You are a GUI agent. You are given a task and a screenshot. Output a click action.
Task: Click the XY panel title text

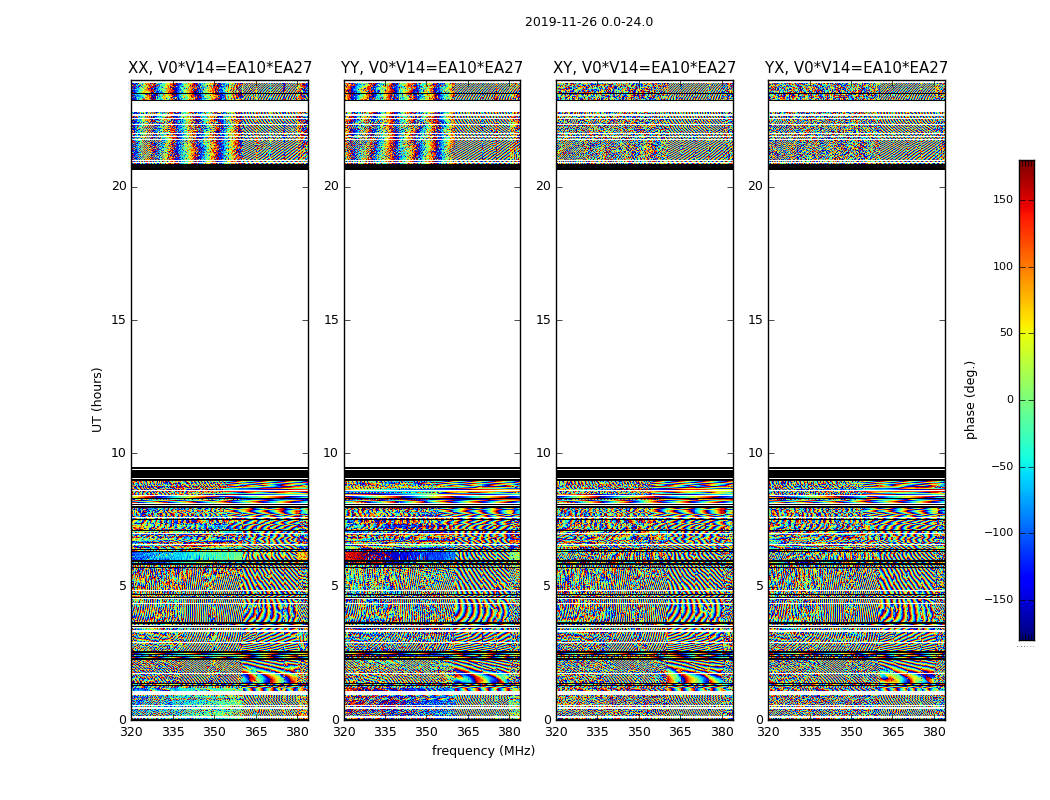(645, 68)
